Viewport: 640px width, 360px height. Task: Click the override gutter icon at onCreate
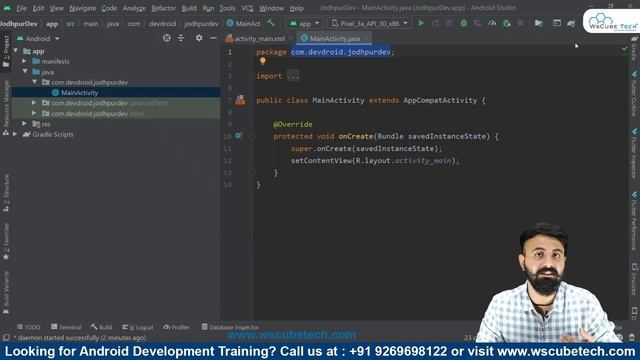point(238,136)
